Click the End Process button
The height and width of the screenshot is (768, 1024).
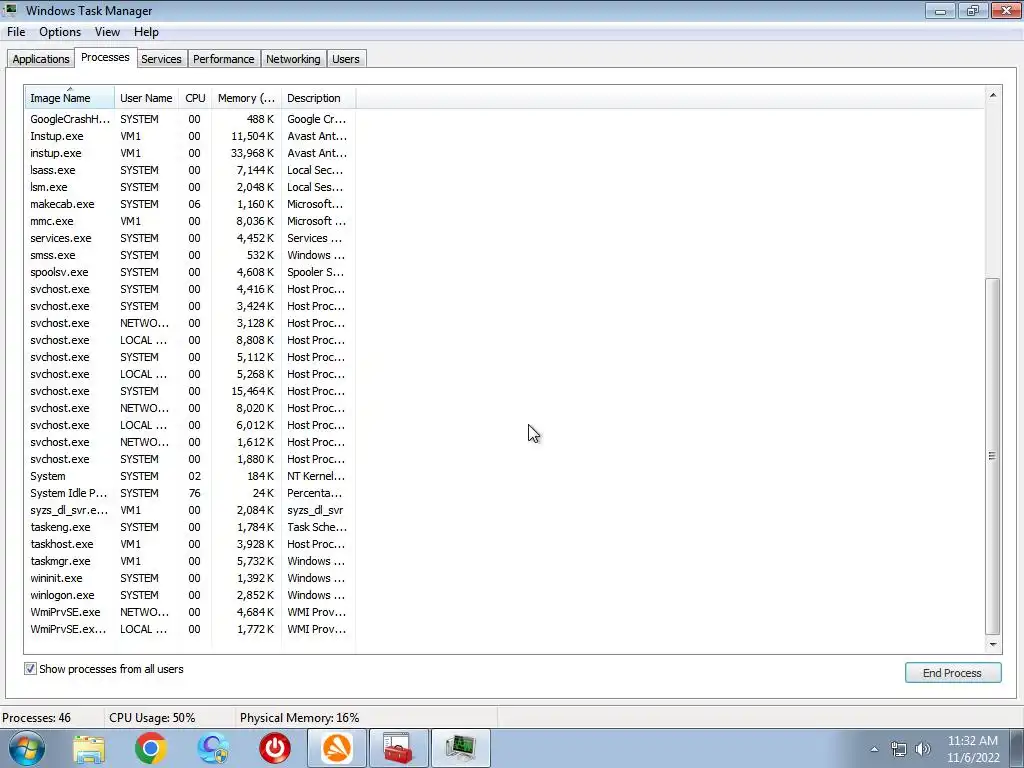952,673
